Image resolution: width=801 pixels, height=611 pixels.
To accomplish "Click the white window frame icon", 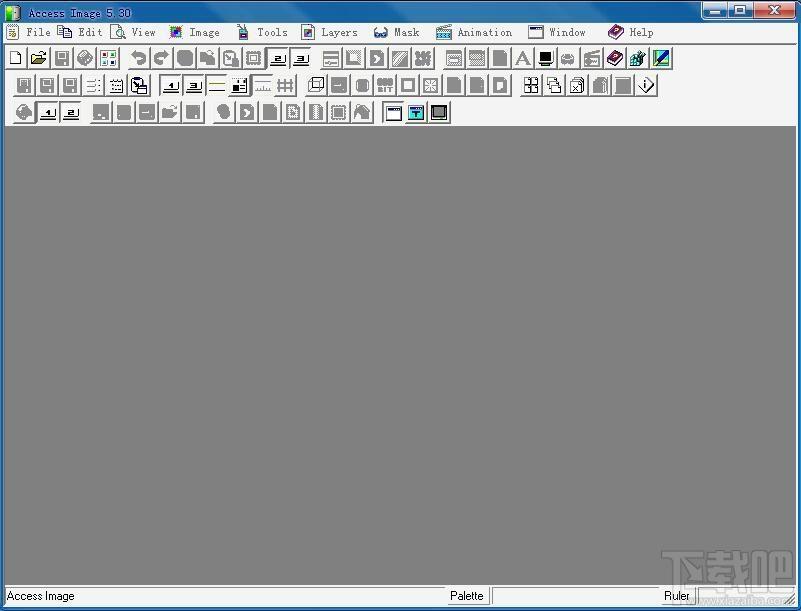I will (x=393, y=112).
